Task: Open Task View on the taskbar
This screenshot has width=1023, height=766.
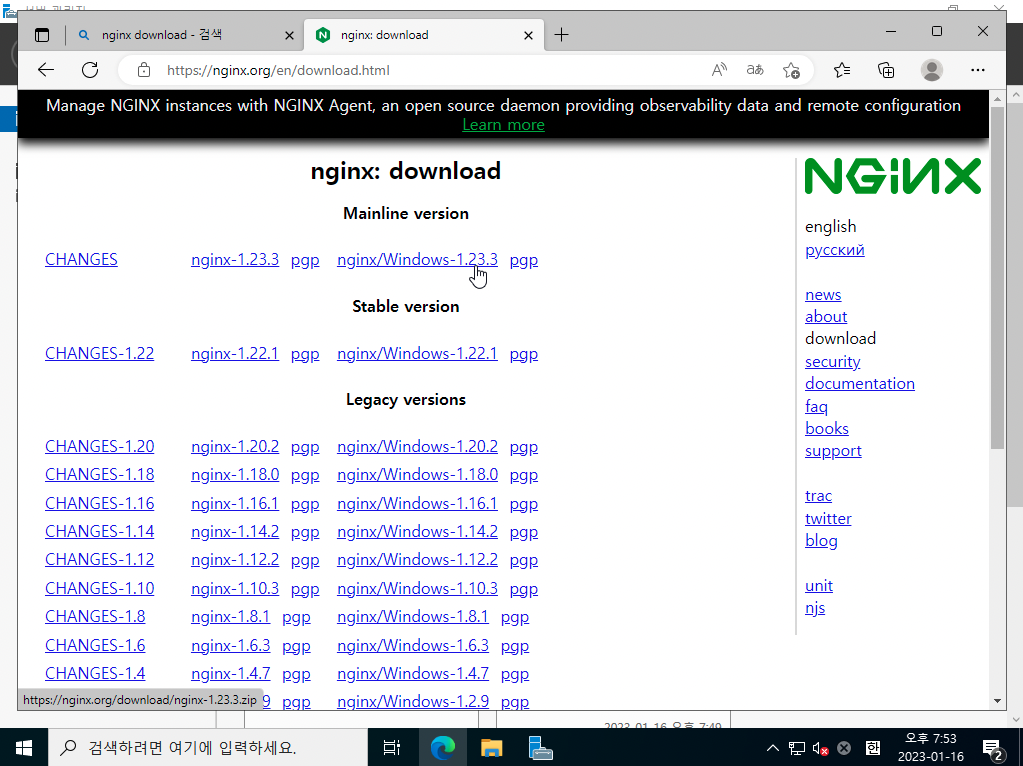Action: click(x=391, y=747)
